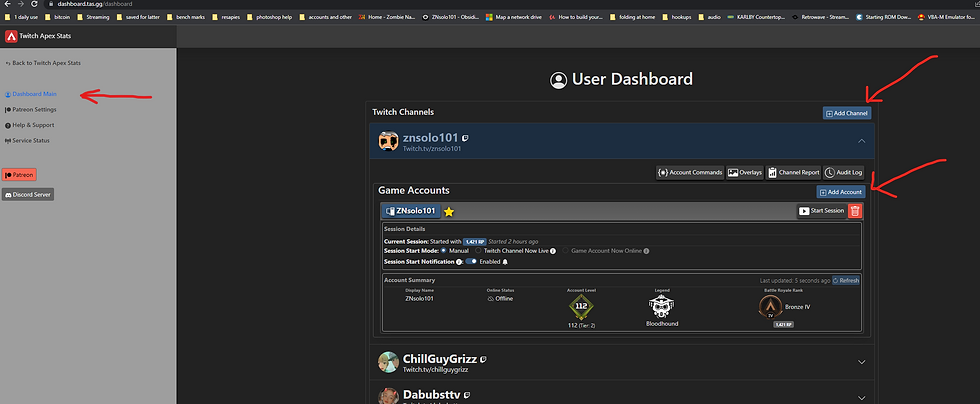Open 'folding at home' bookmark folder
Viewport: 980px width, 404px height.
(x=632, y=18)
